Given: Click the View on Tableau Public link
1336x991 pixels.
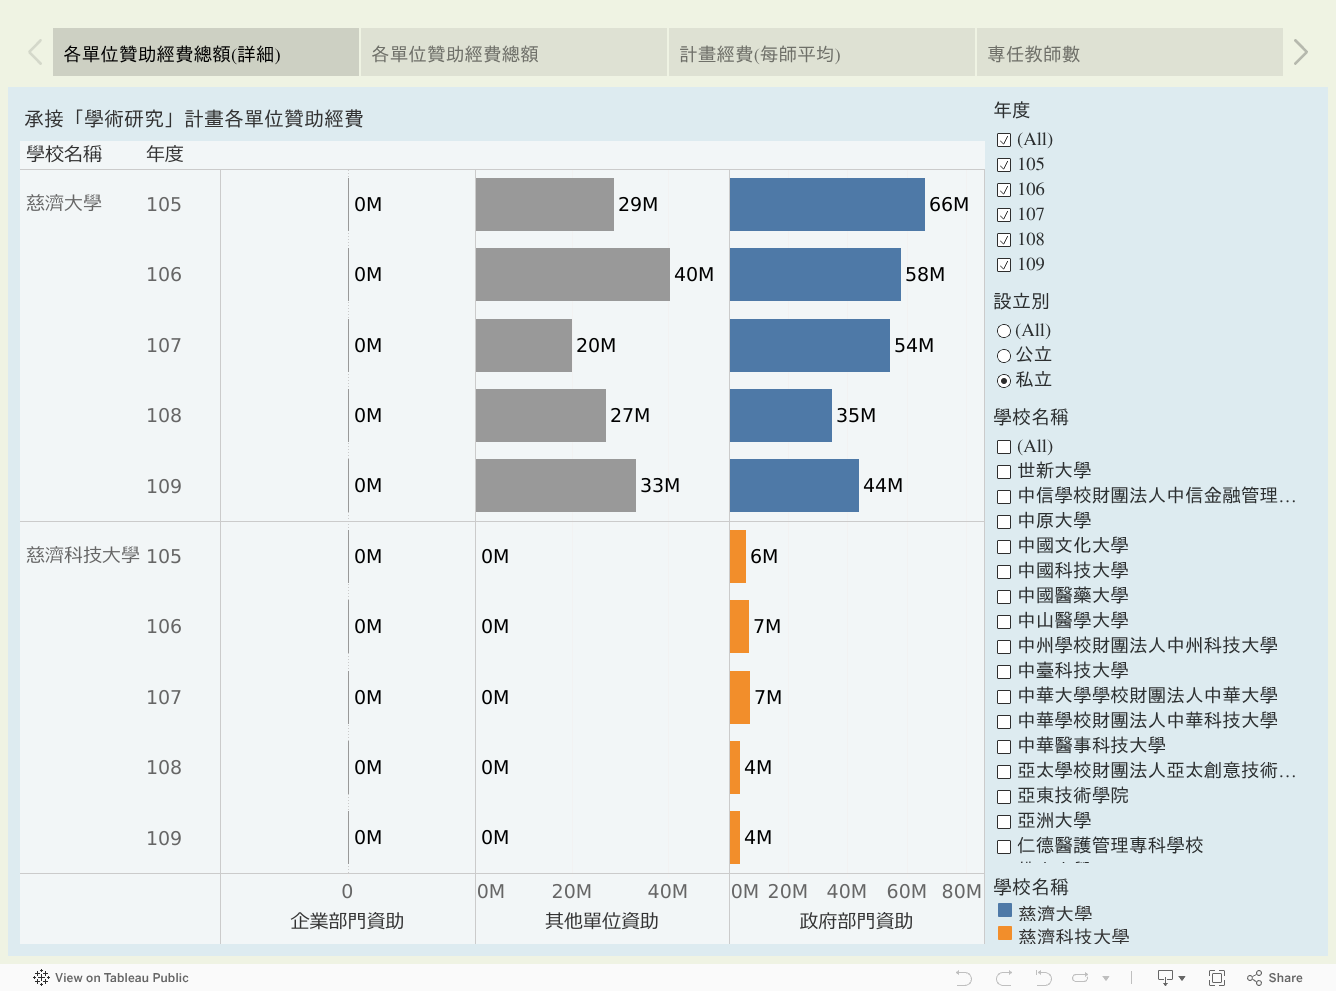Looking at the screenshot, I should tap(121, 978).
